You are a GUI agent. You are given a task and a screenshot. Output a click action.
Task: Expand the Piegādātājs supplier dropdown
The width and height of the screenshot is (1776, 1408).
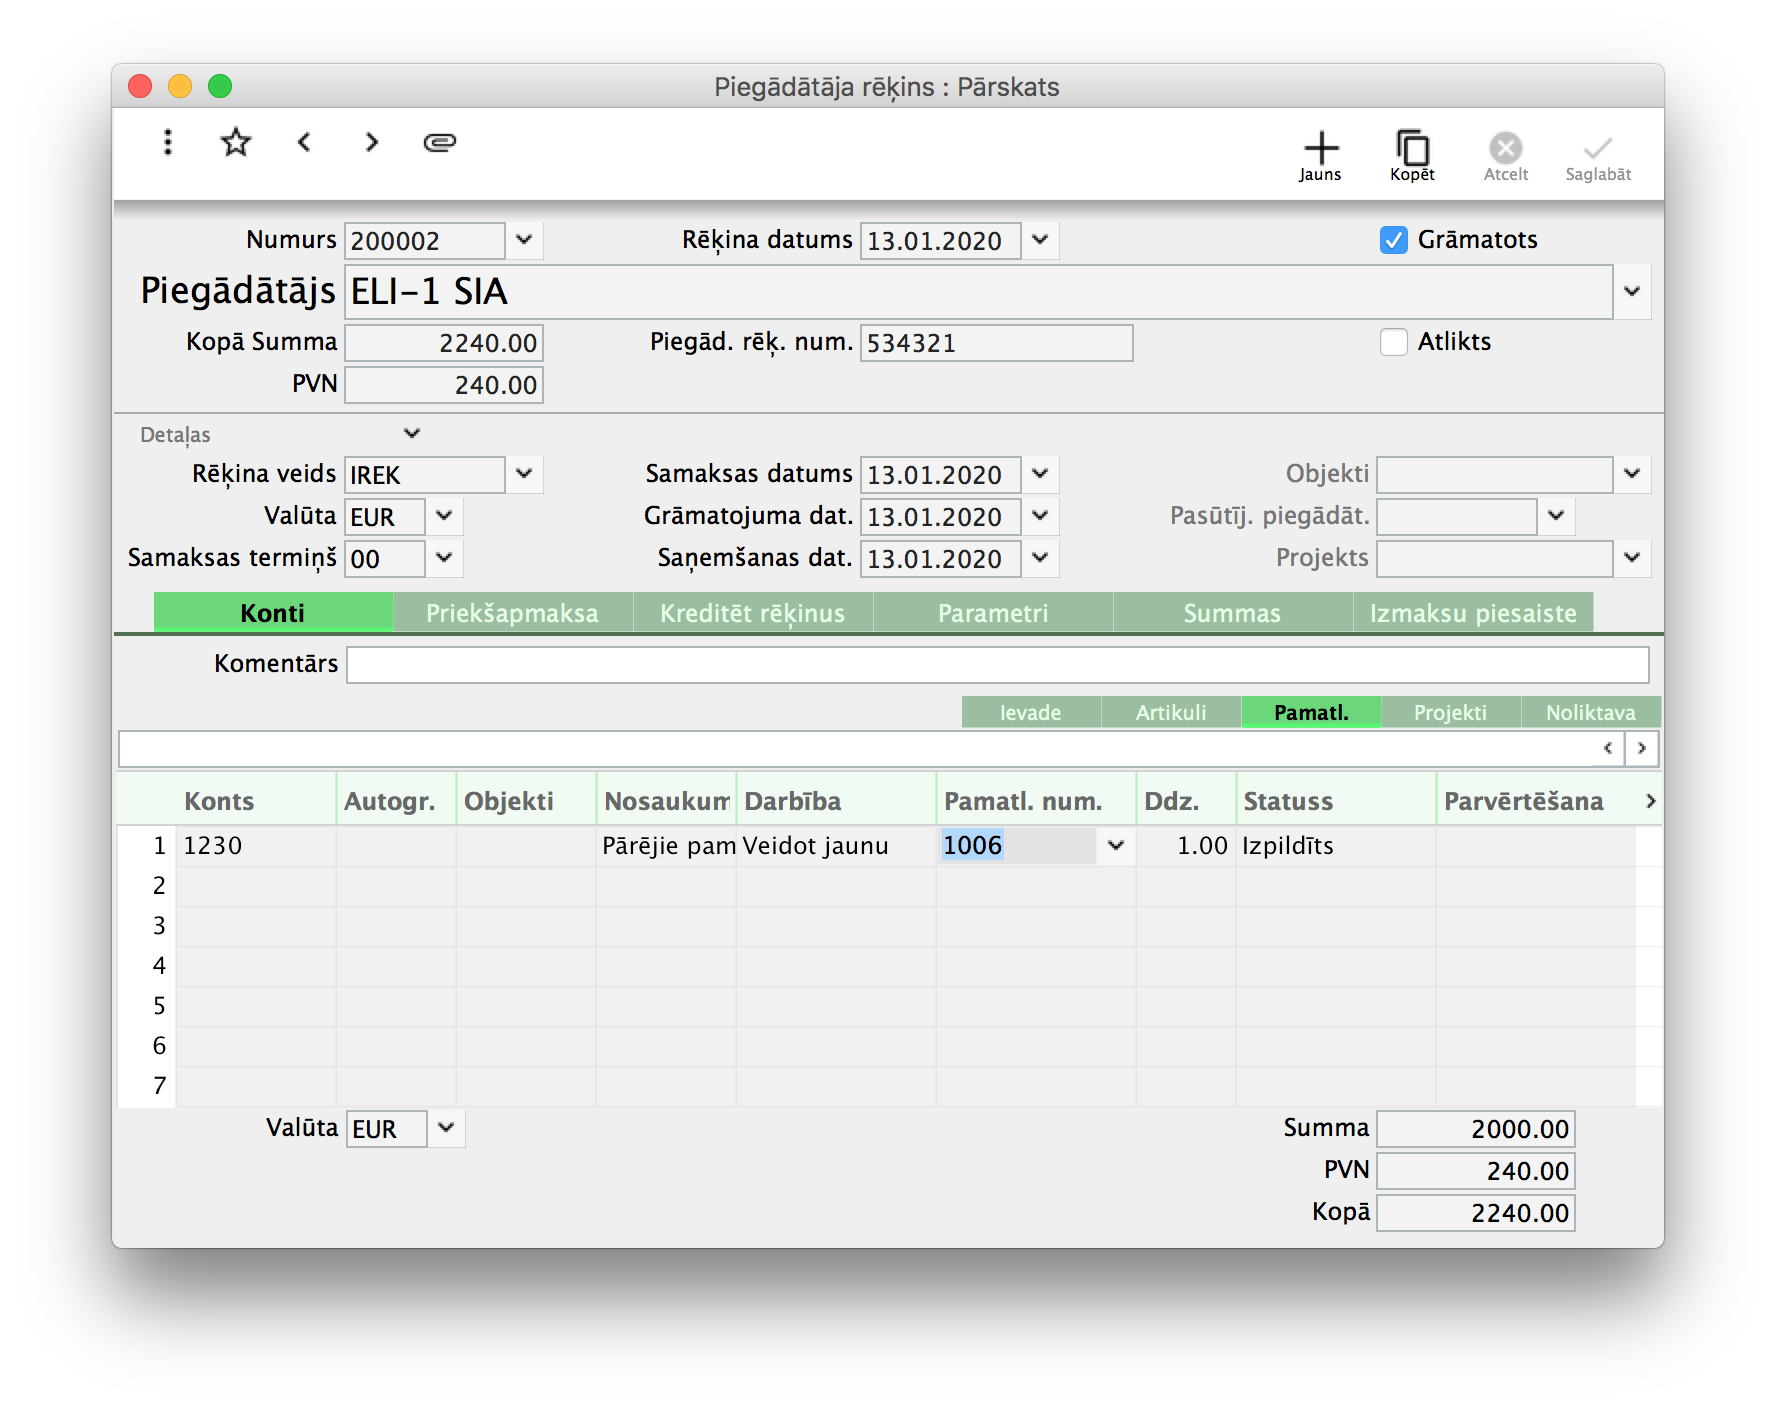pos(1632,292)
